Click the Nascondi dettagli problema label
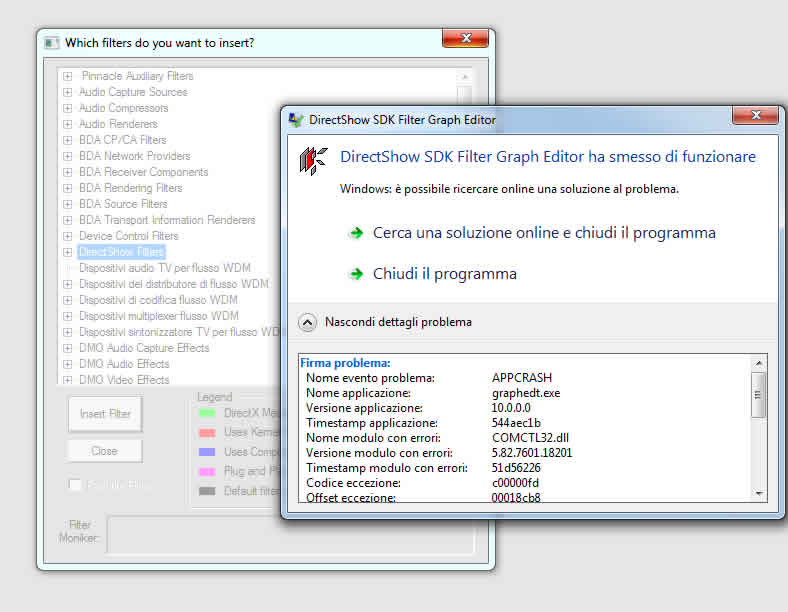Screen dimensions: 788x612 (x=398, y=322)
